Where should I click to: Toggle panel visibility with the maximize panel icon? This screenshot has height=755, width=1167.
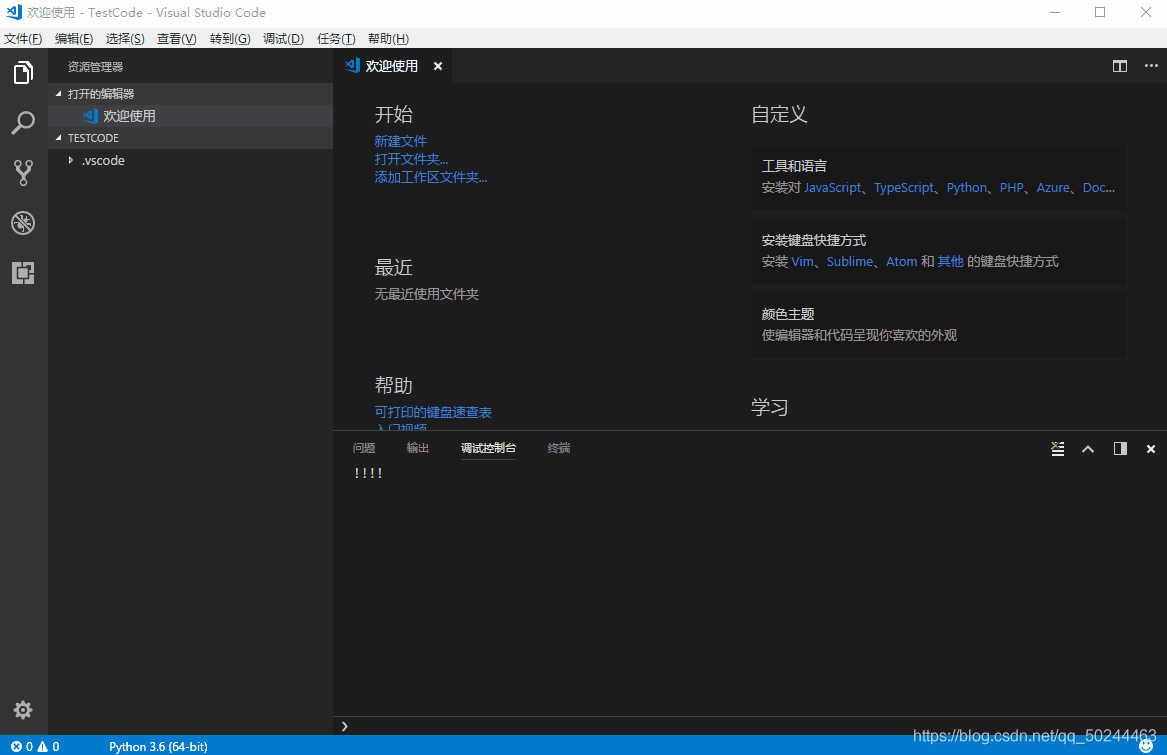(1120, 448)
